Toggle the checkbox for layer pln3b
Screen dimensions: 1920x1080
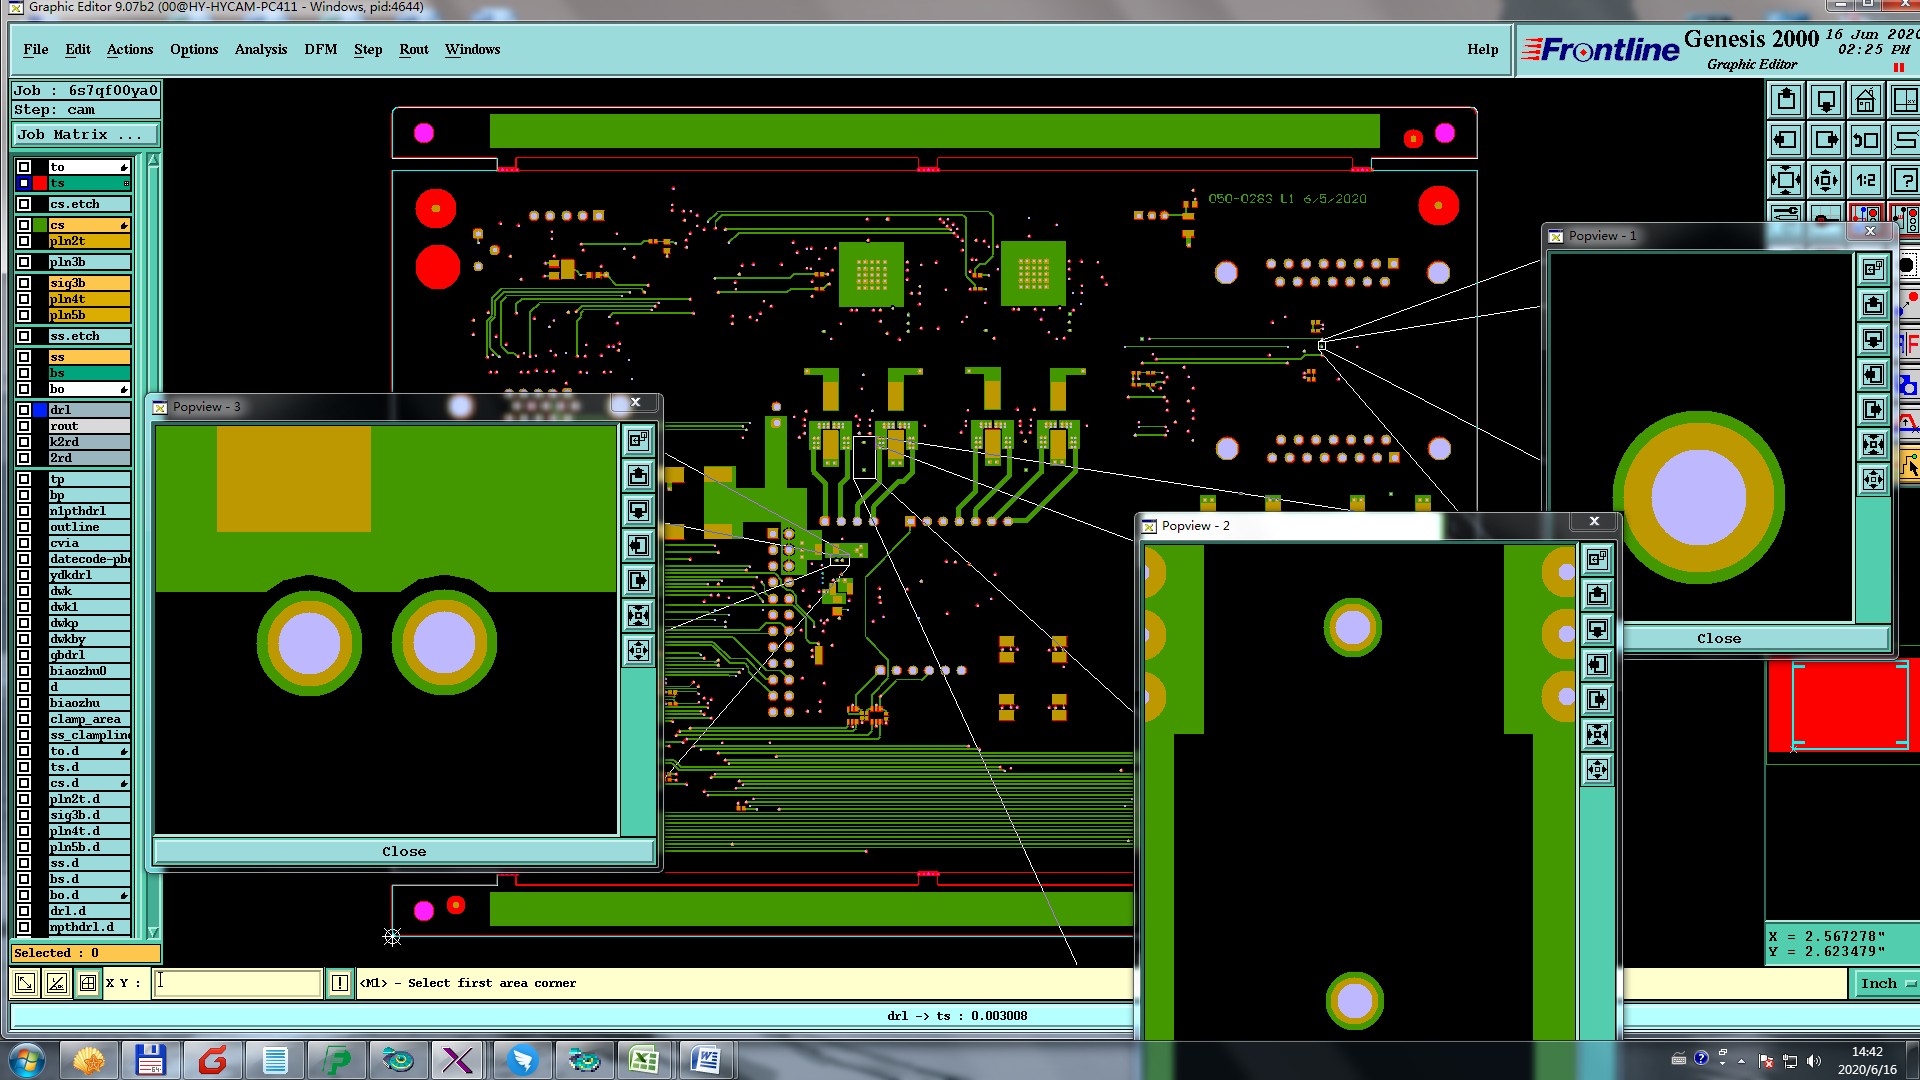click(24, 262)
